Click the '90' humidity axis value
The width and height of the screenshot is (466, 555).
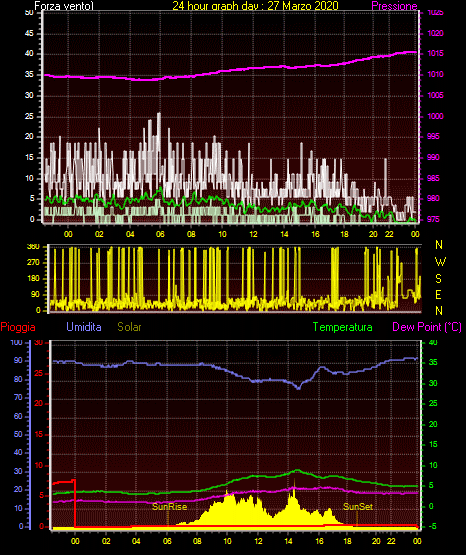click(x=18, y=360)
